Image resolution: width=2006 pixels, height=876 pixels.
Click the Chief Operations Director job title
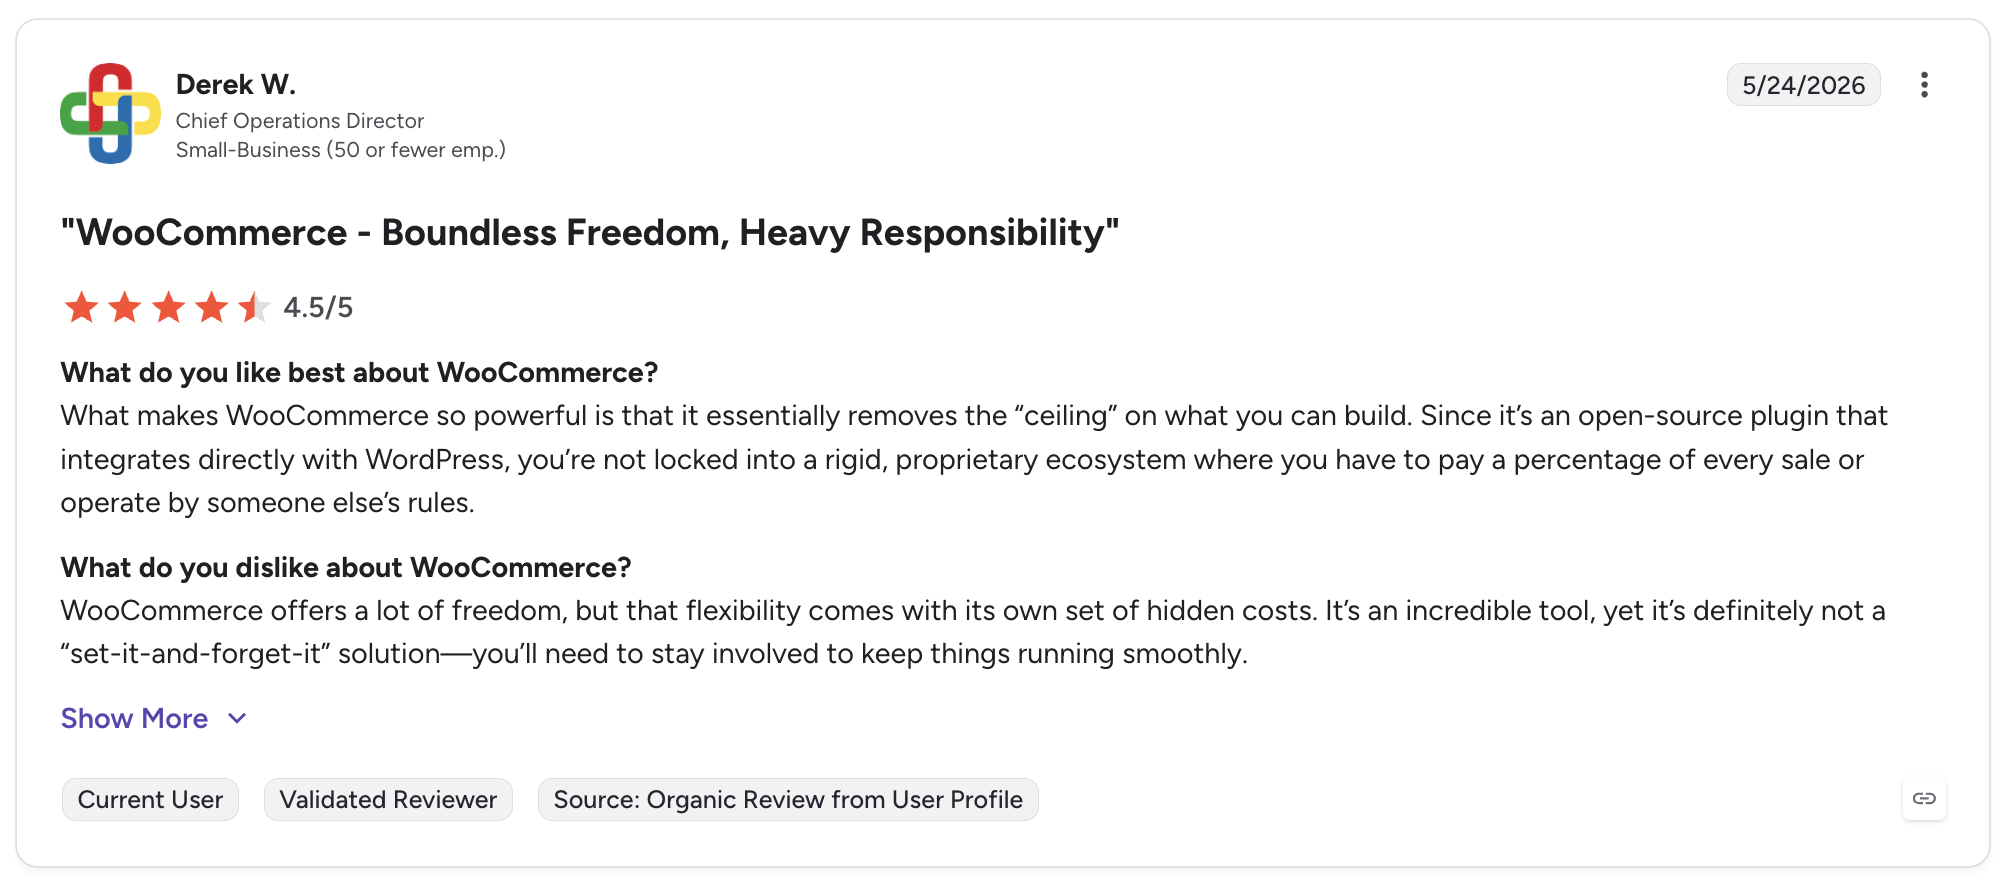tap(300, 121)
